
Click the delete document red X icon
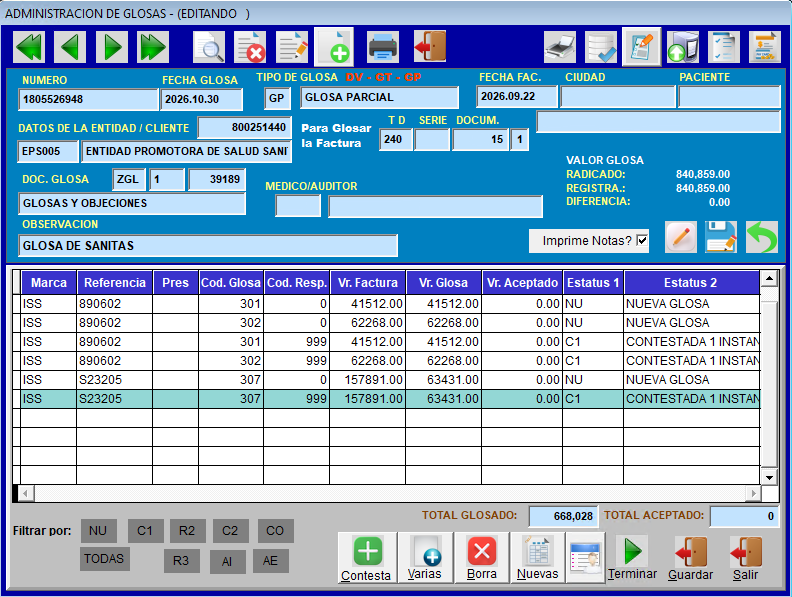251,47
